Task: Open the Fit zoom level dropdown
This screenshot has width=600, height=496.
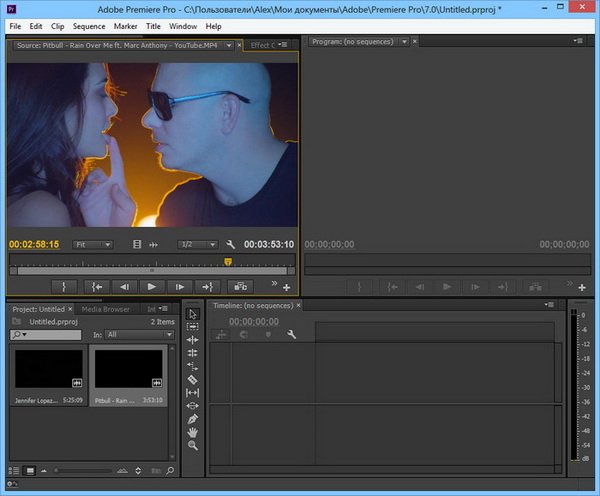Action: click(x=92, y=244)
